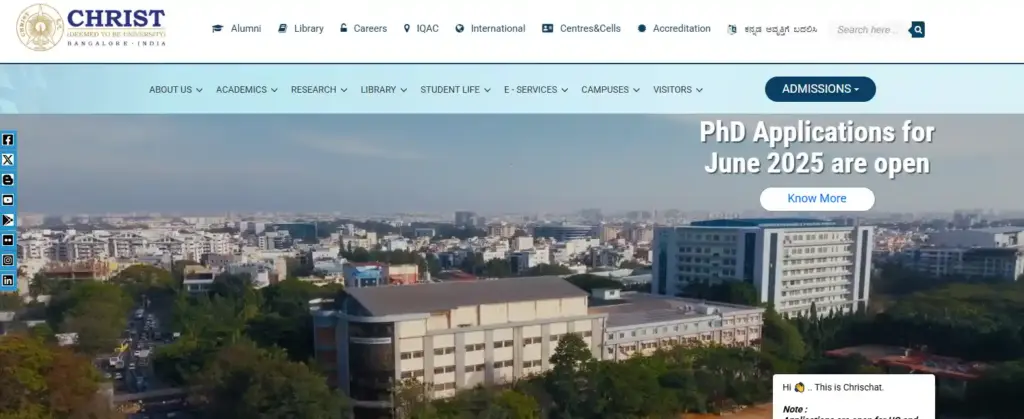Expand the About Us dropdown menu
Image resolution: width=1024 pixels, height=419 pixels.
point(176,90)
